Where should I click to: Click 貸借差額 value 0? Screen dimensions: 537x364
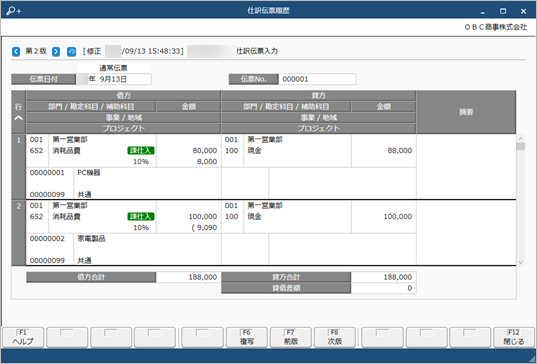410,288
